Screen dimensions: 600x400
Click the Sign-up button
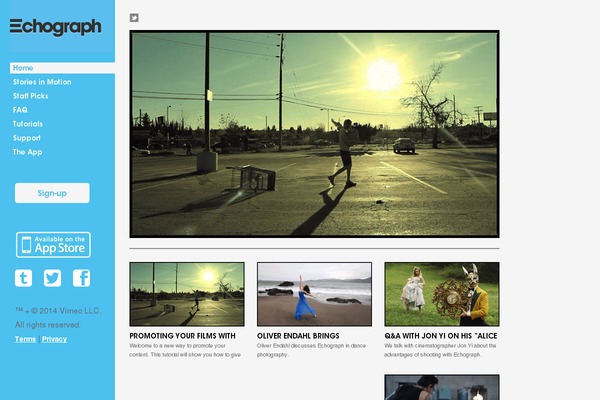click(x=52, y=193)
